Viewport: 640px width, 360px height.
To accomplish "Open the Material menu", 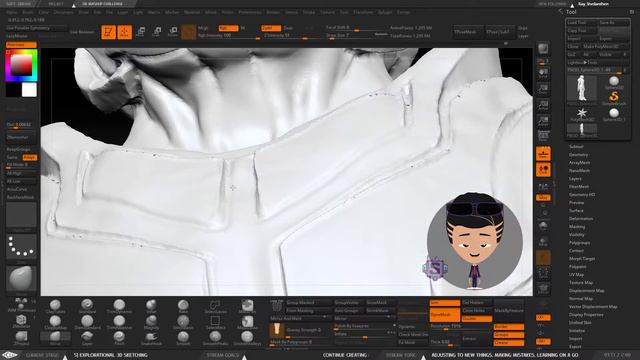I will pyautogui.click(x=192, y=12).
